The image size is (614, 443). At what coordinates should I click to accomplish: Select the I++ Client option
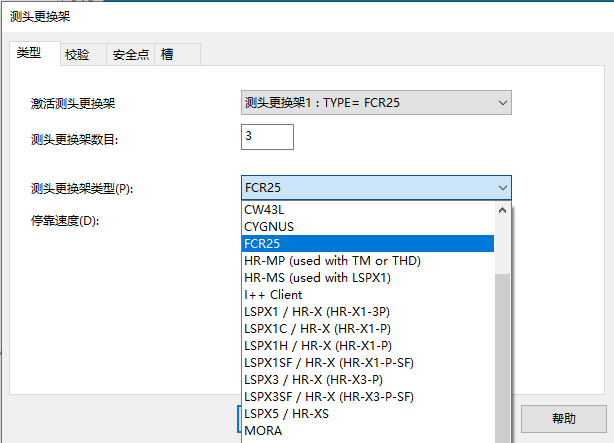[x=367, y=295]
